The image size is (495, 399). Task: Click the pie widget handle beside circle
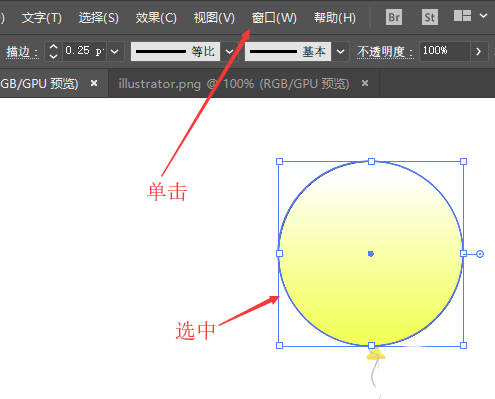[x=480, y=254]
